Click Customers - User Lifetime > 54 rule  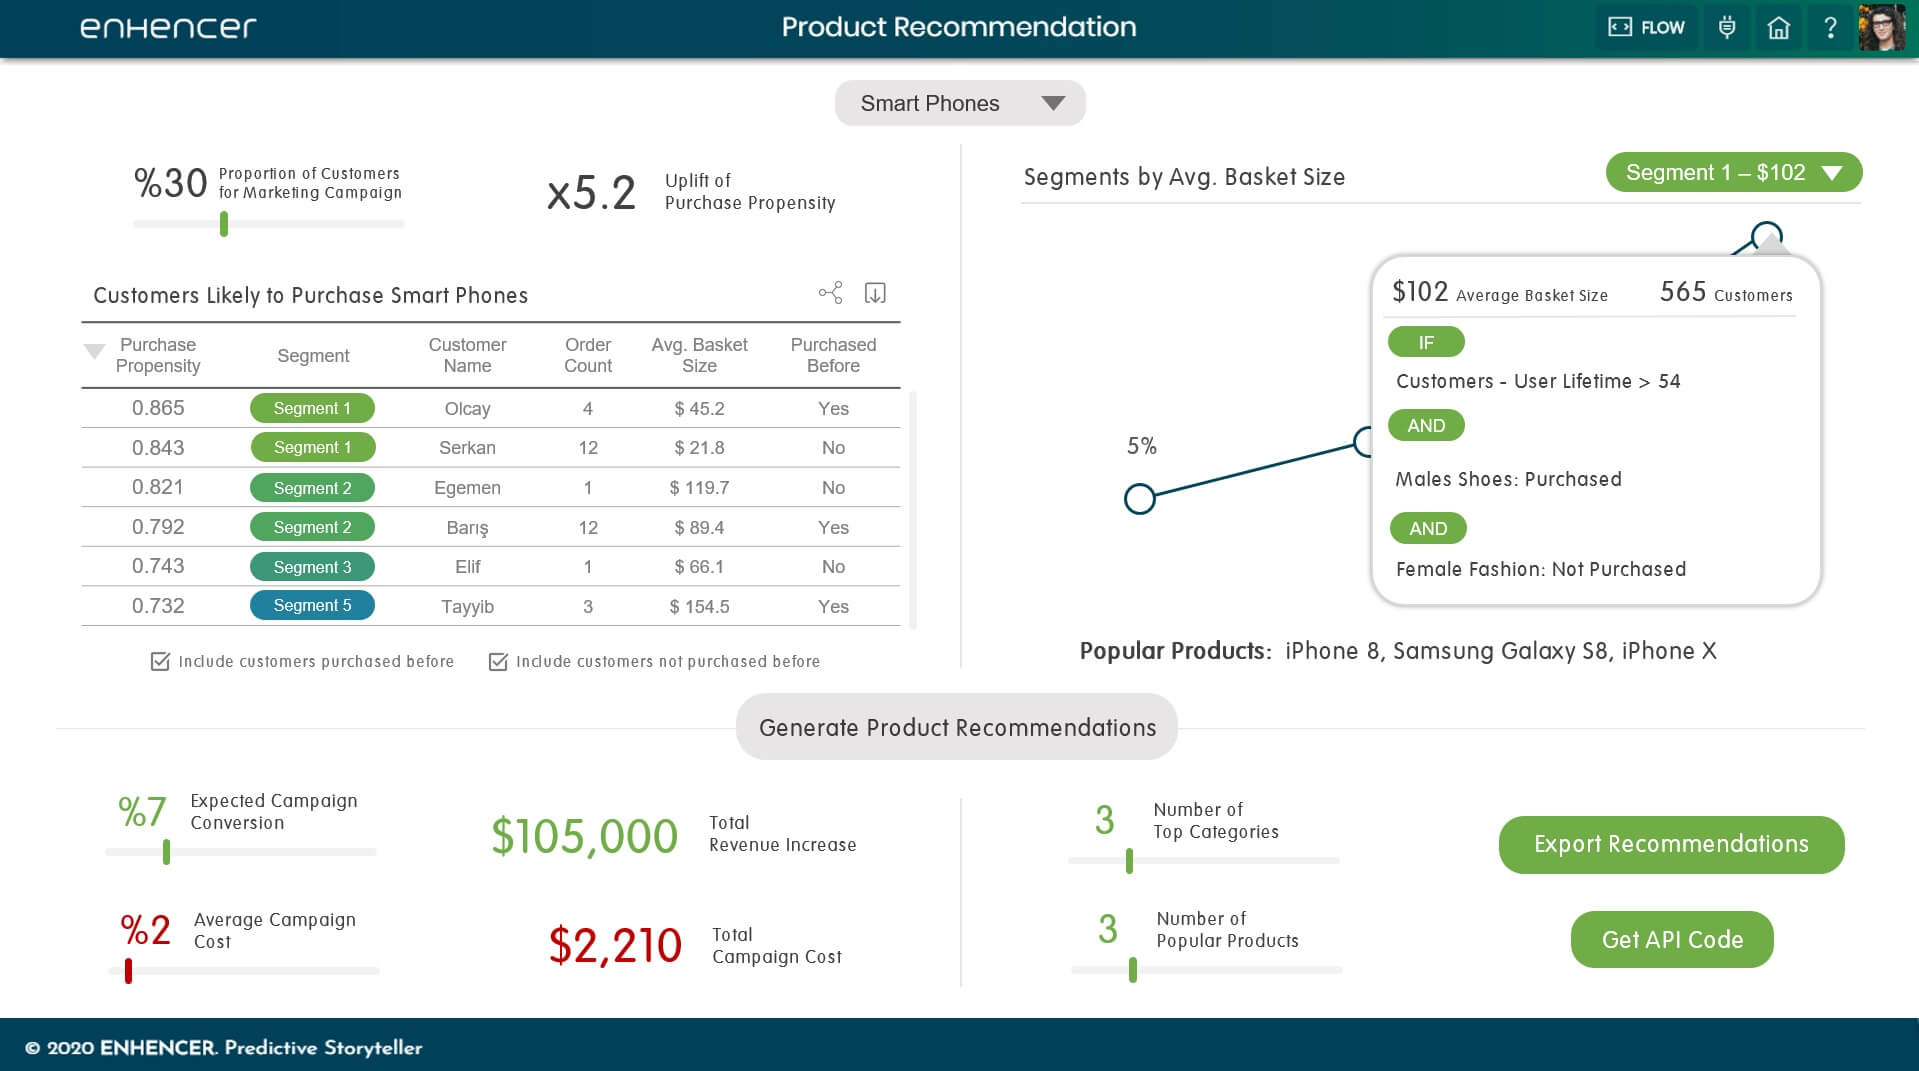click(1538, 381)
